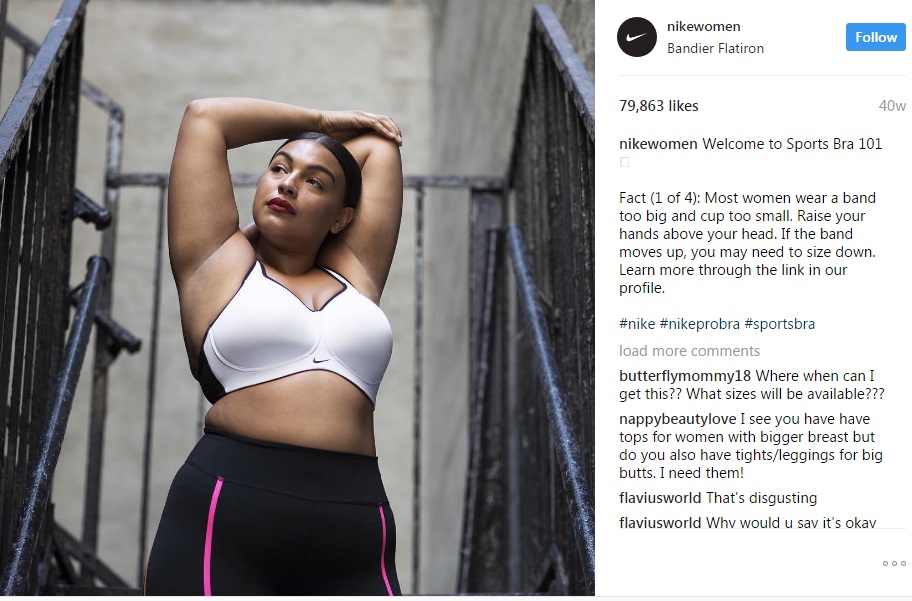Open the #nike hashtag
This screenshot has width=912, height=601.
pos(637,323)
